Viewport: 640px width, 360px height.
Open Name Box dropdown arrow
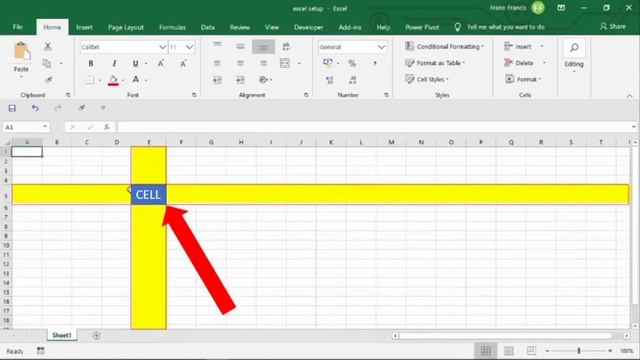[45, 127]
